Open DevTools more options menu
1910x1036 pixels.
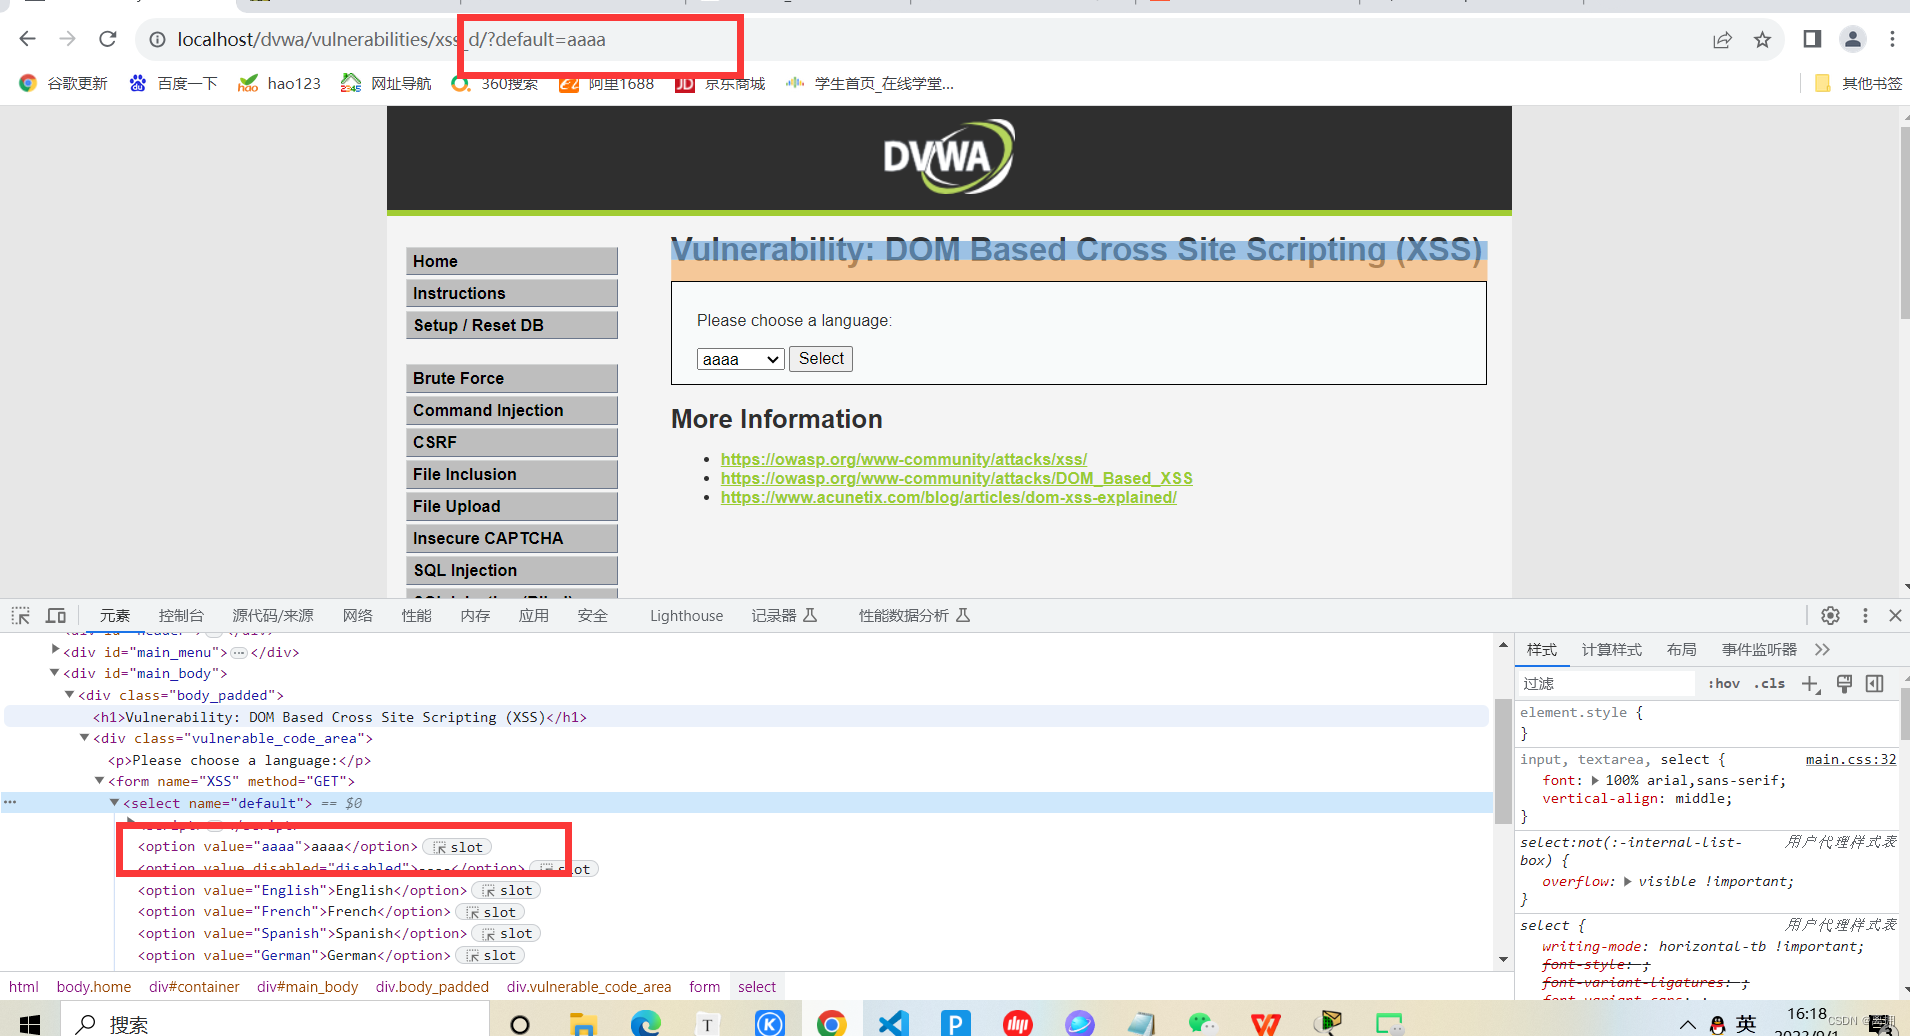pos(1865,615)
